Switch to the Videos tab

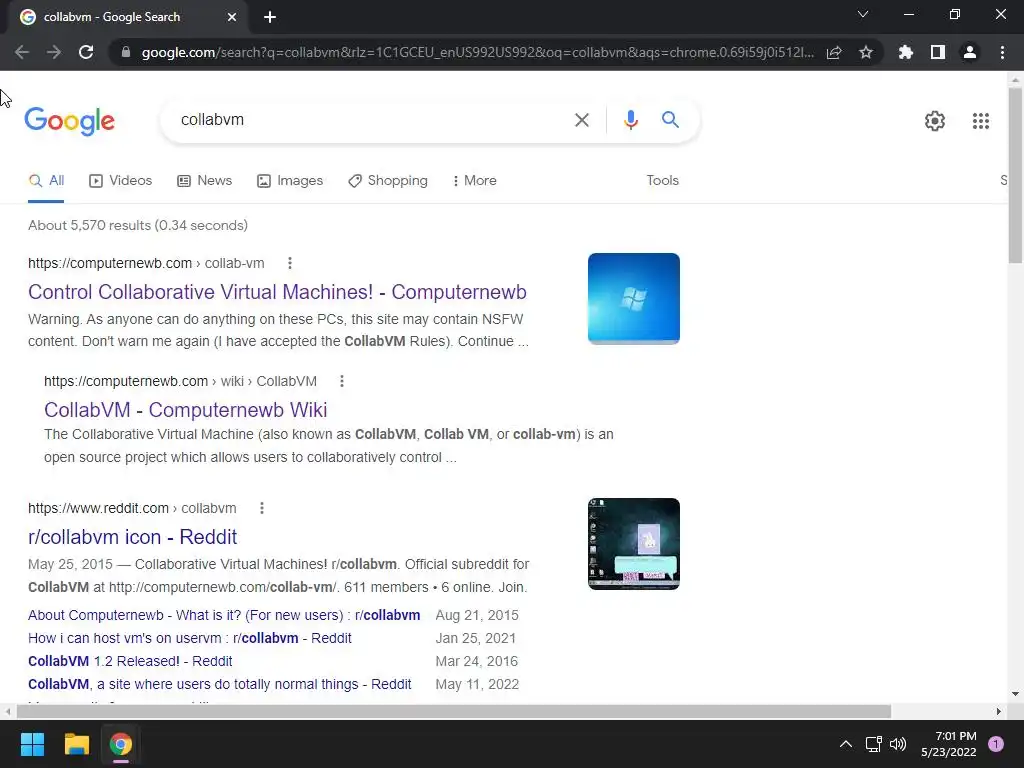(121, 181)
